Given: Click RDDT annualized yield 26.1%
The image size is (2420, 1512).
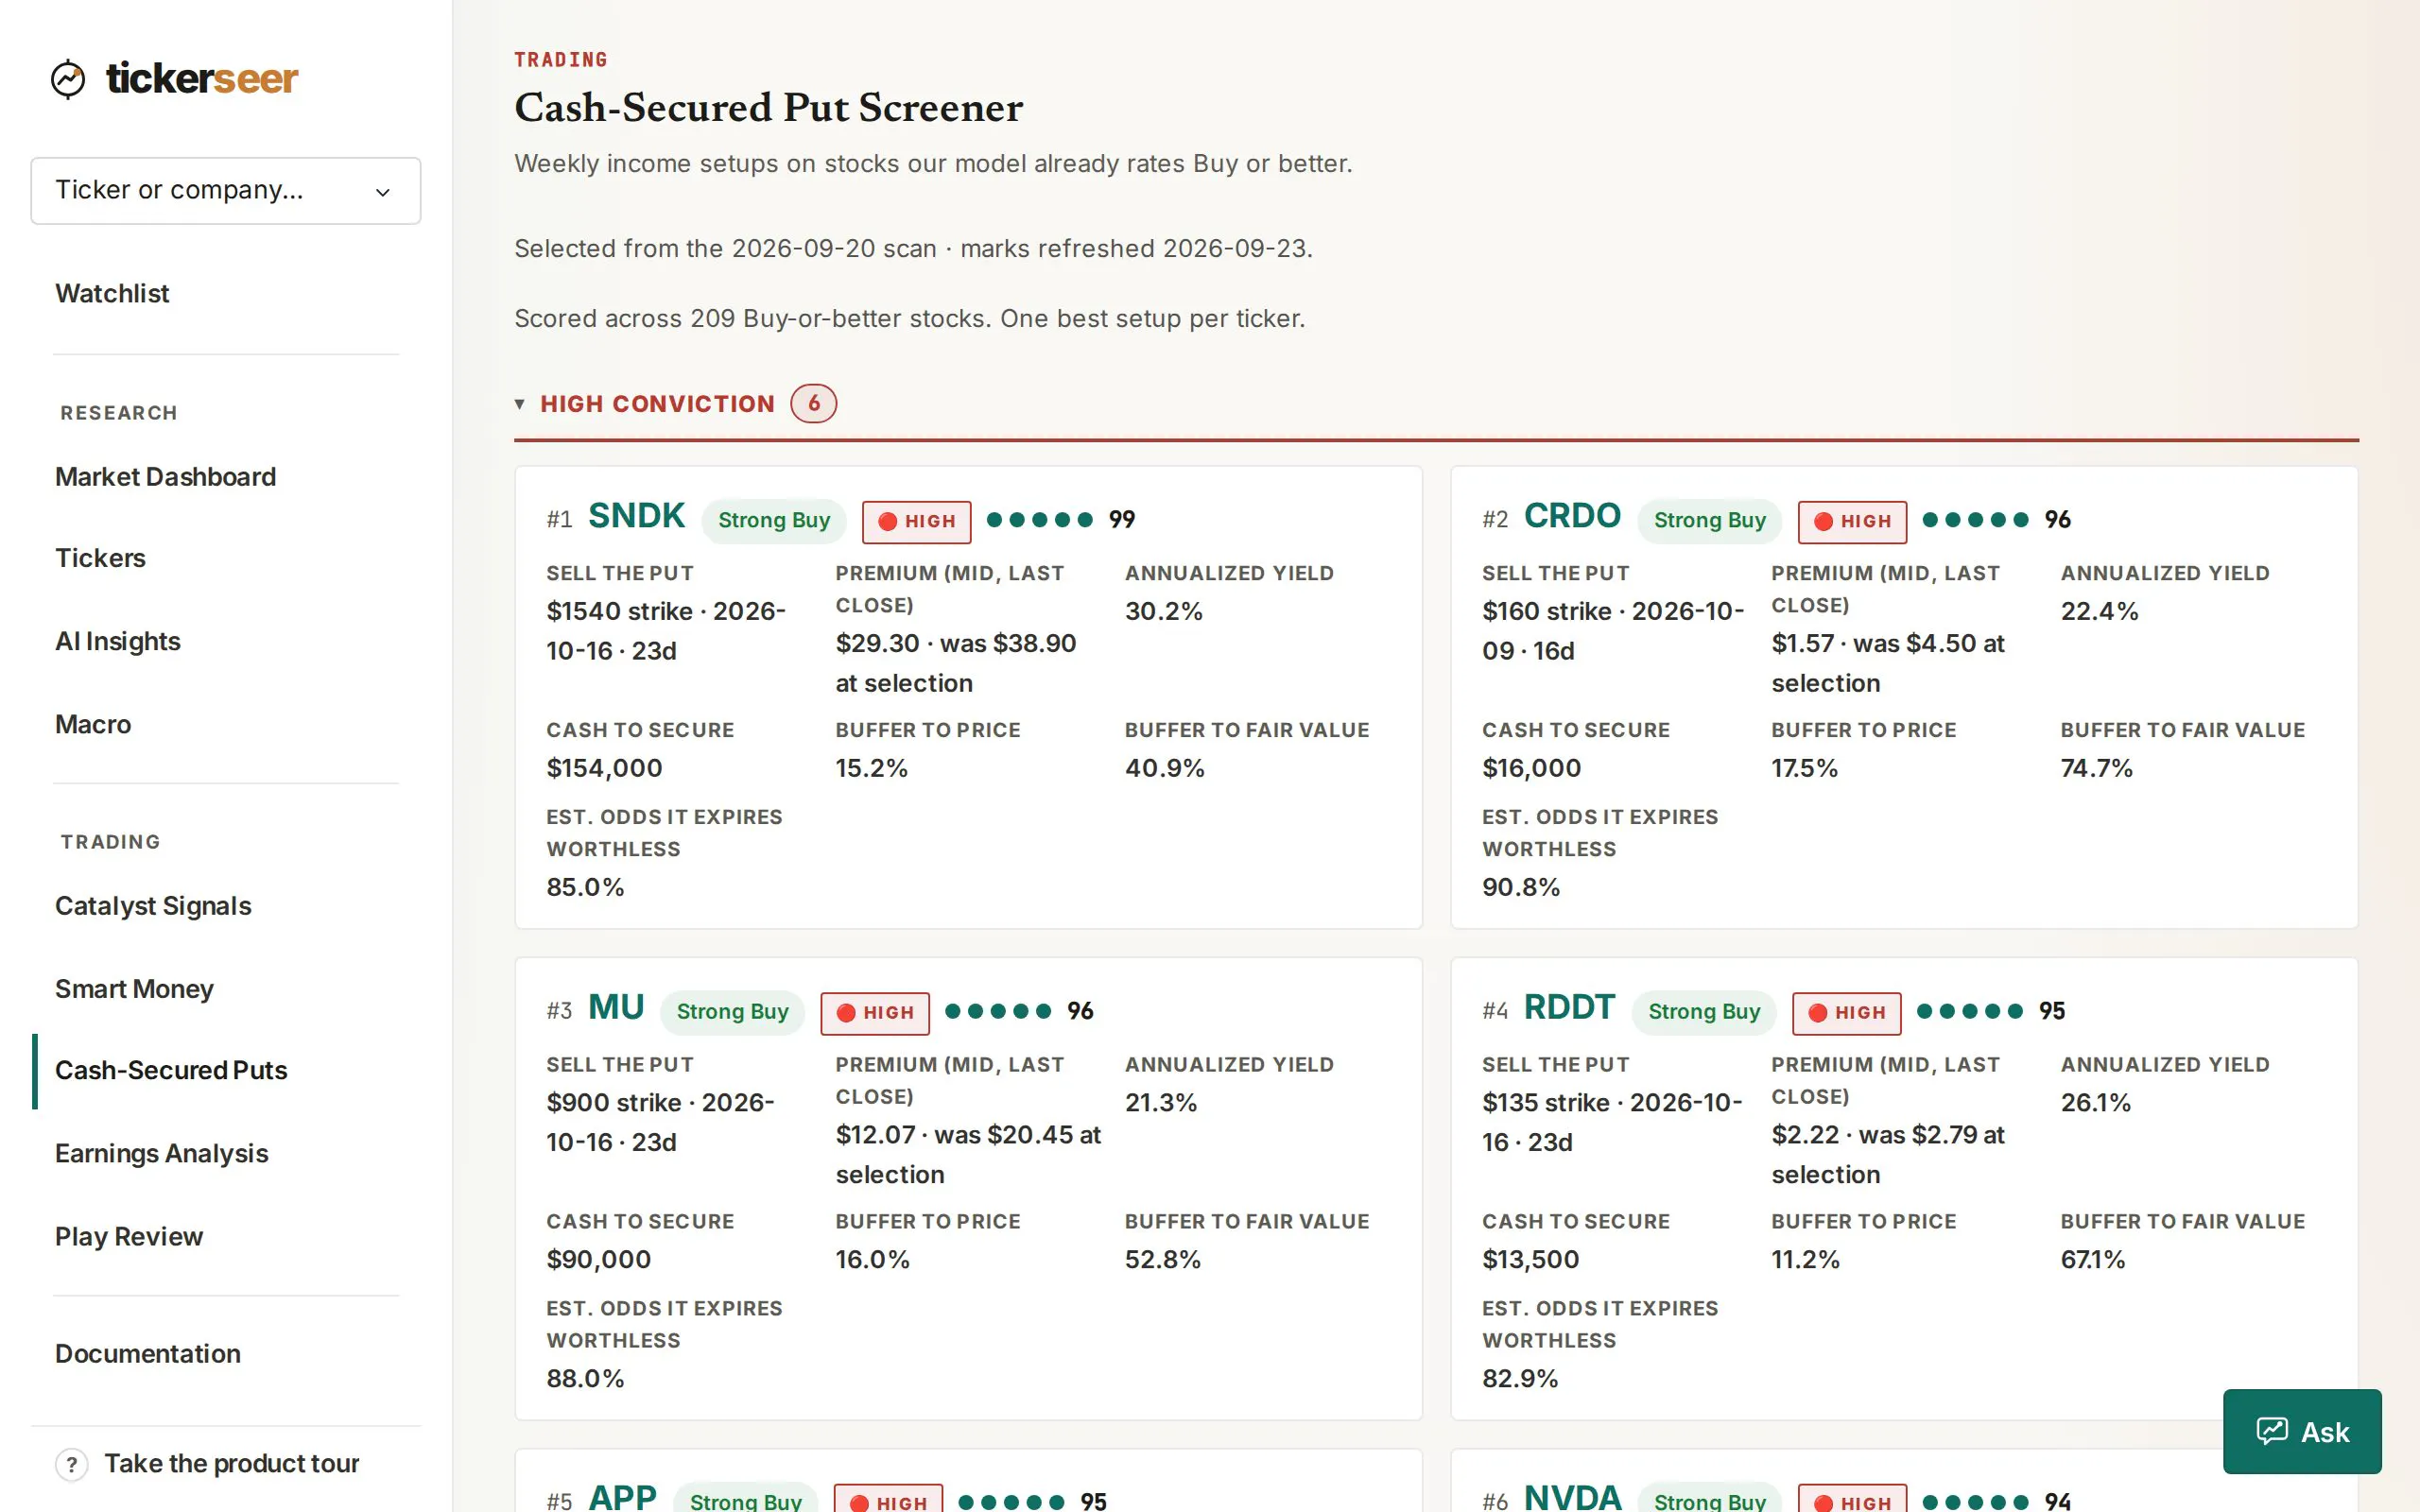Looking at the screenshot, I should [2096, 1102].
